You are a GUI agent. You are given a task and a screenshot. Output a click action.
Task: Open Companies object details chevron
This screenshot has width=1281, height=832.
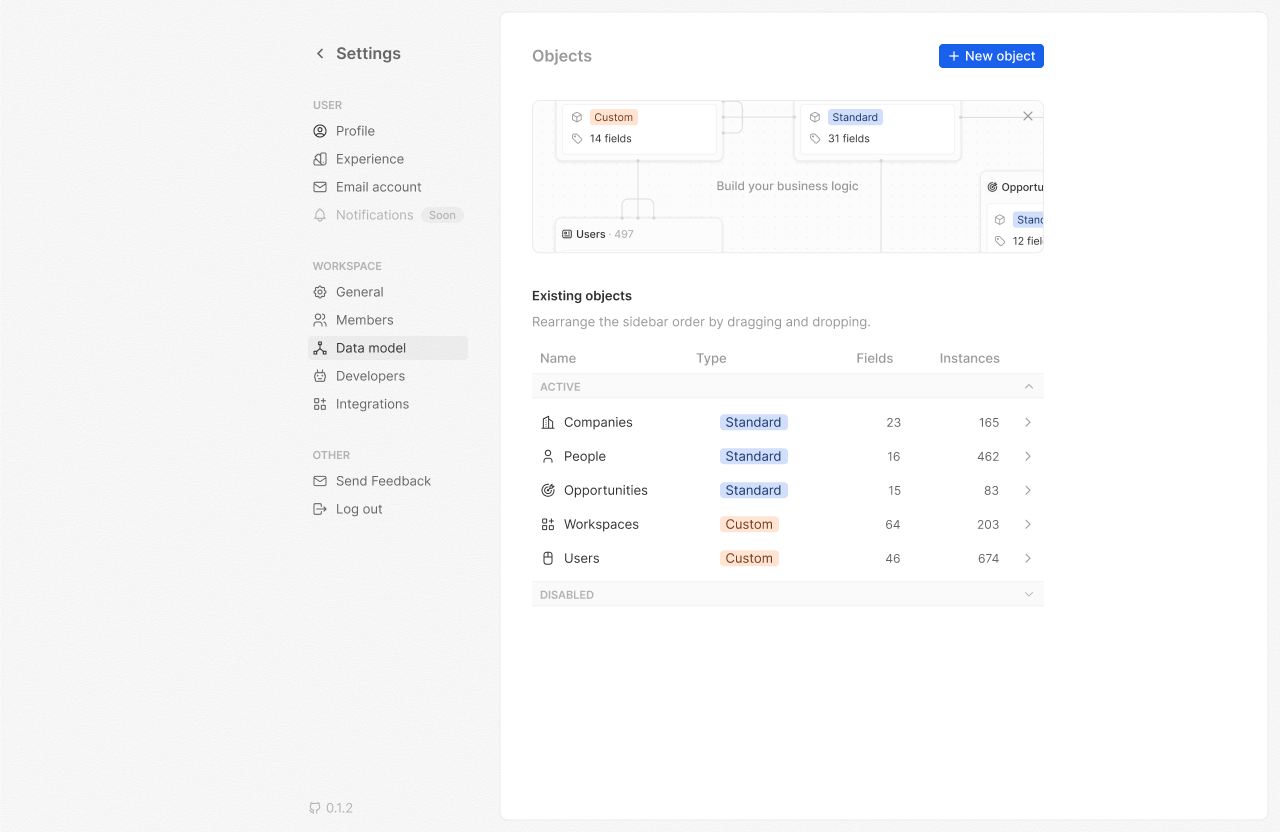tap(1028, 423)
